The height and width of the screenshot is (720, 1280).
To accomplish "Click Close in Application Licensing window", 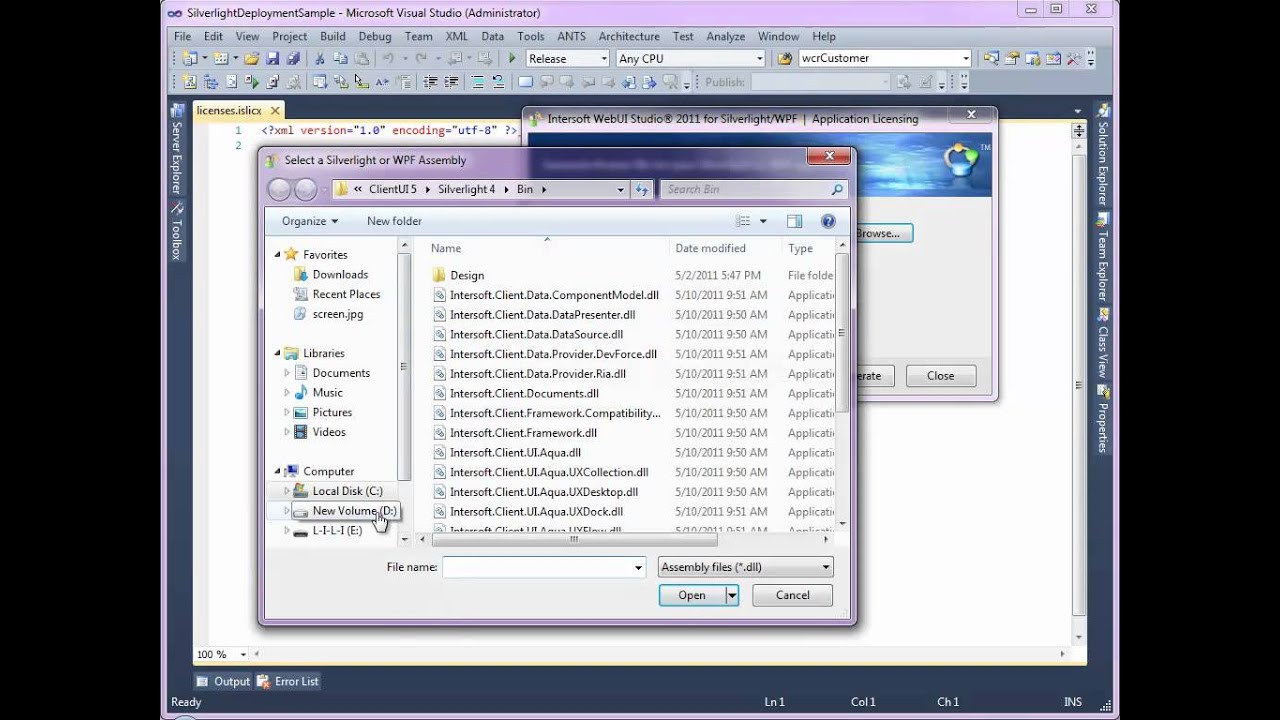I will 940,376.
